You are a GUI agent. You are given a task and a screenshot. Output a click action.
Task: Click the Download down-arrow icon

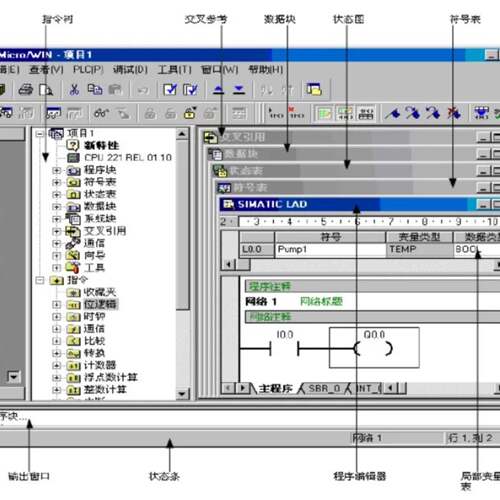pyautogui.click(x=239, y=89)
